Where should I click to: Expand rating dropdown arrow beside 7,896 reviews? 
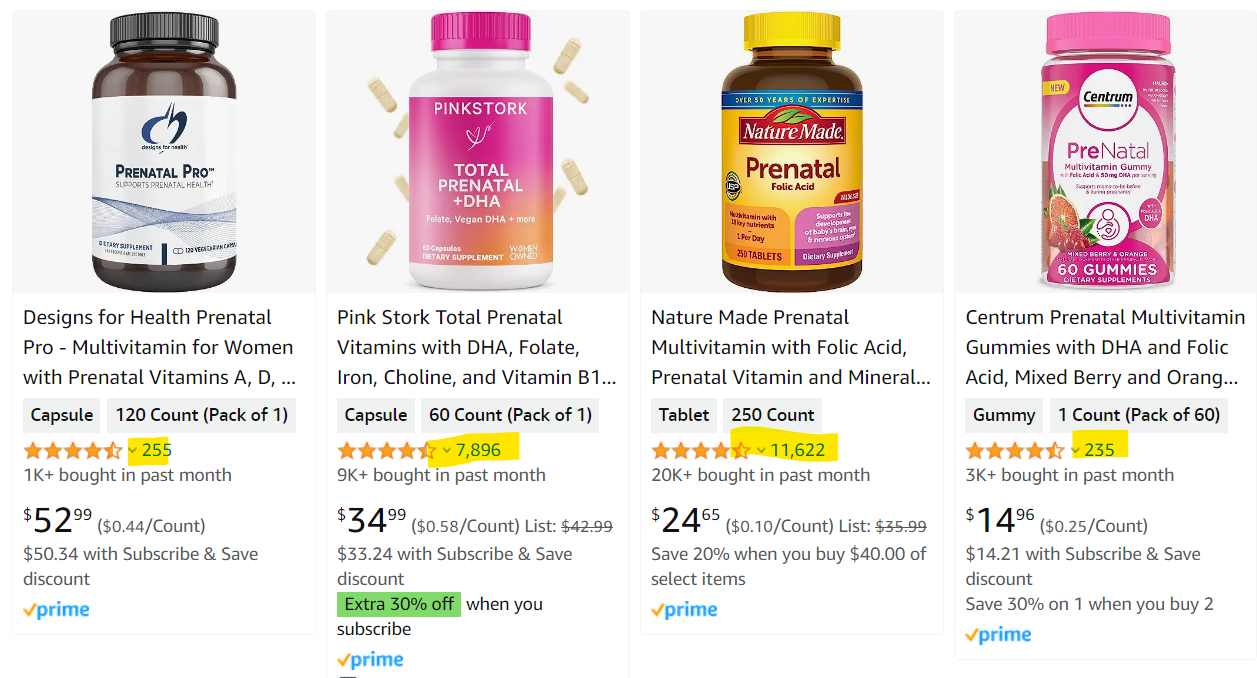tap(447, 451)
